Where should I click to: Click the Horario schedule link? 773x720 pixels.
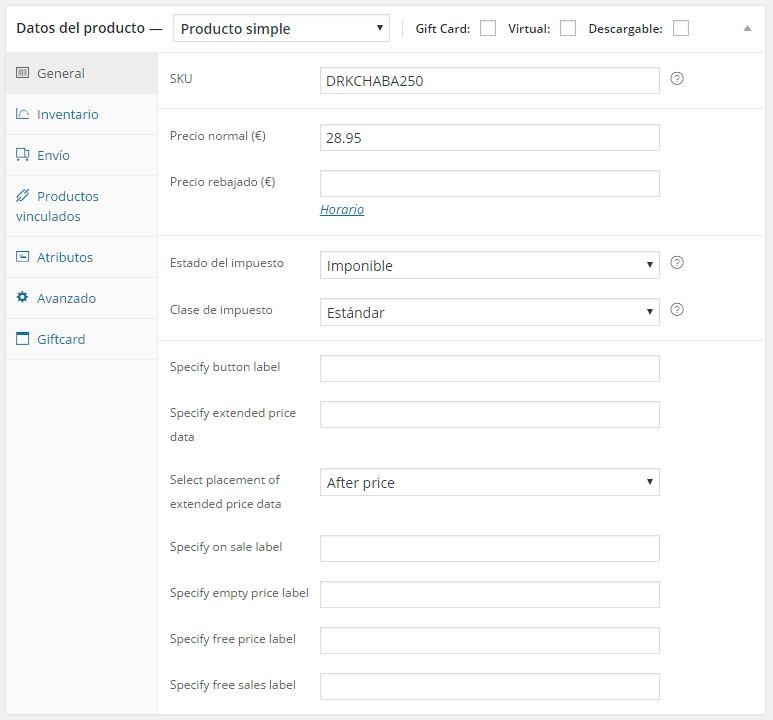(342, 210)
